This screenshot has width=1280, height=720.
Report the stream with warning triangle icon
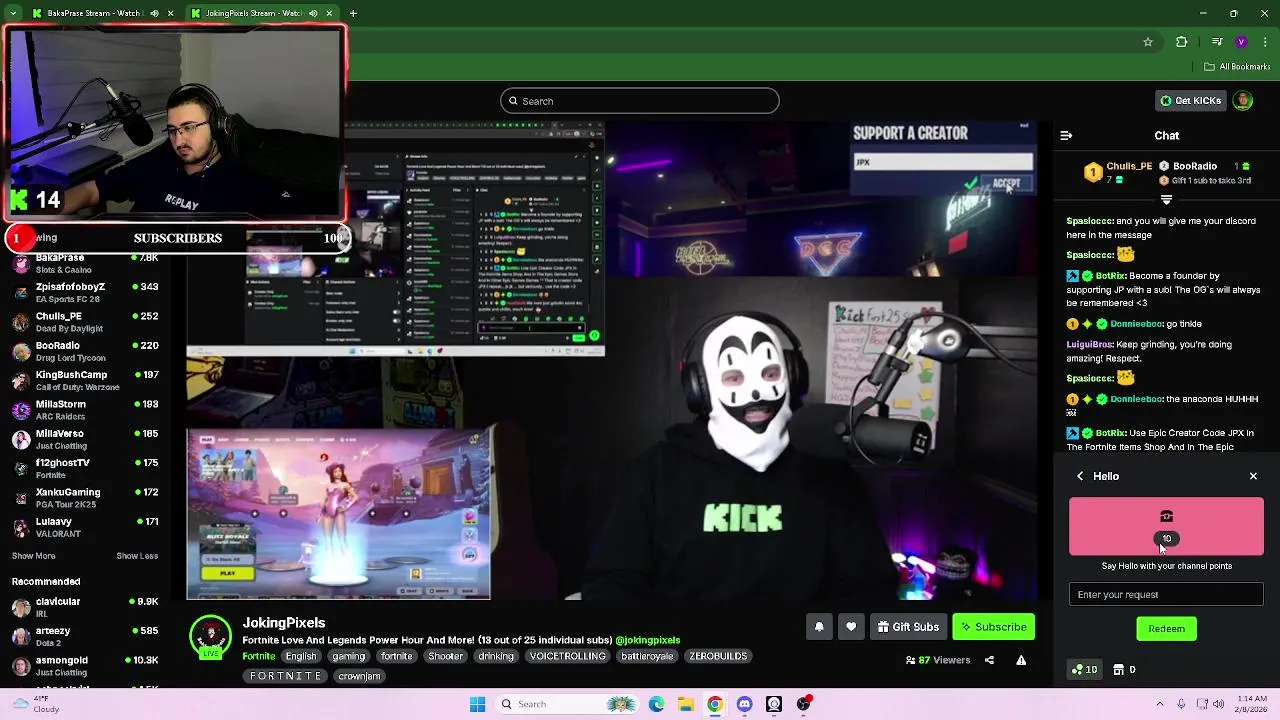click(x=1021, y=660)
